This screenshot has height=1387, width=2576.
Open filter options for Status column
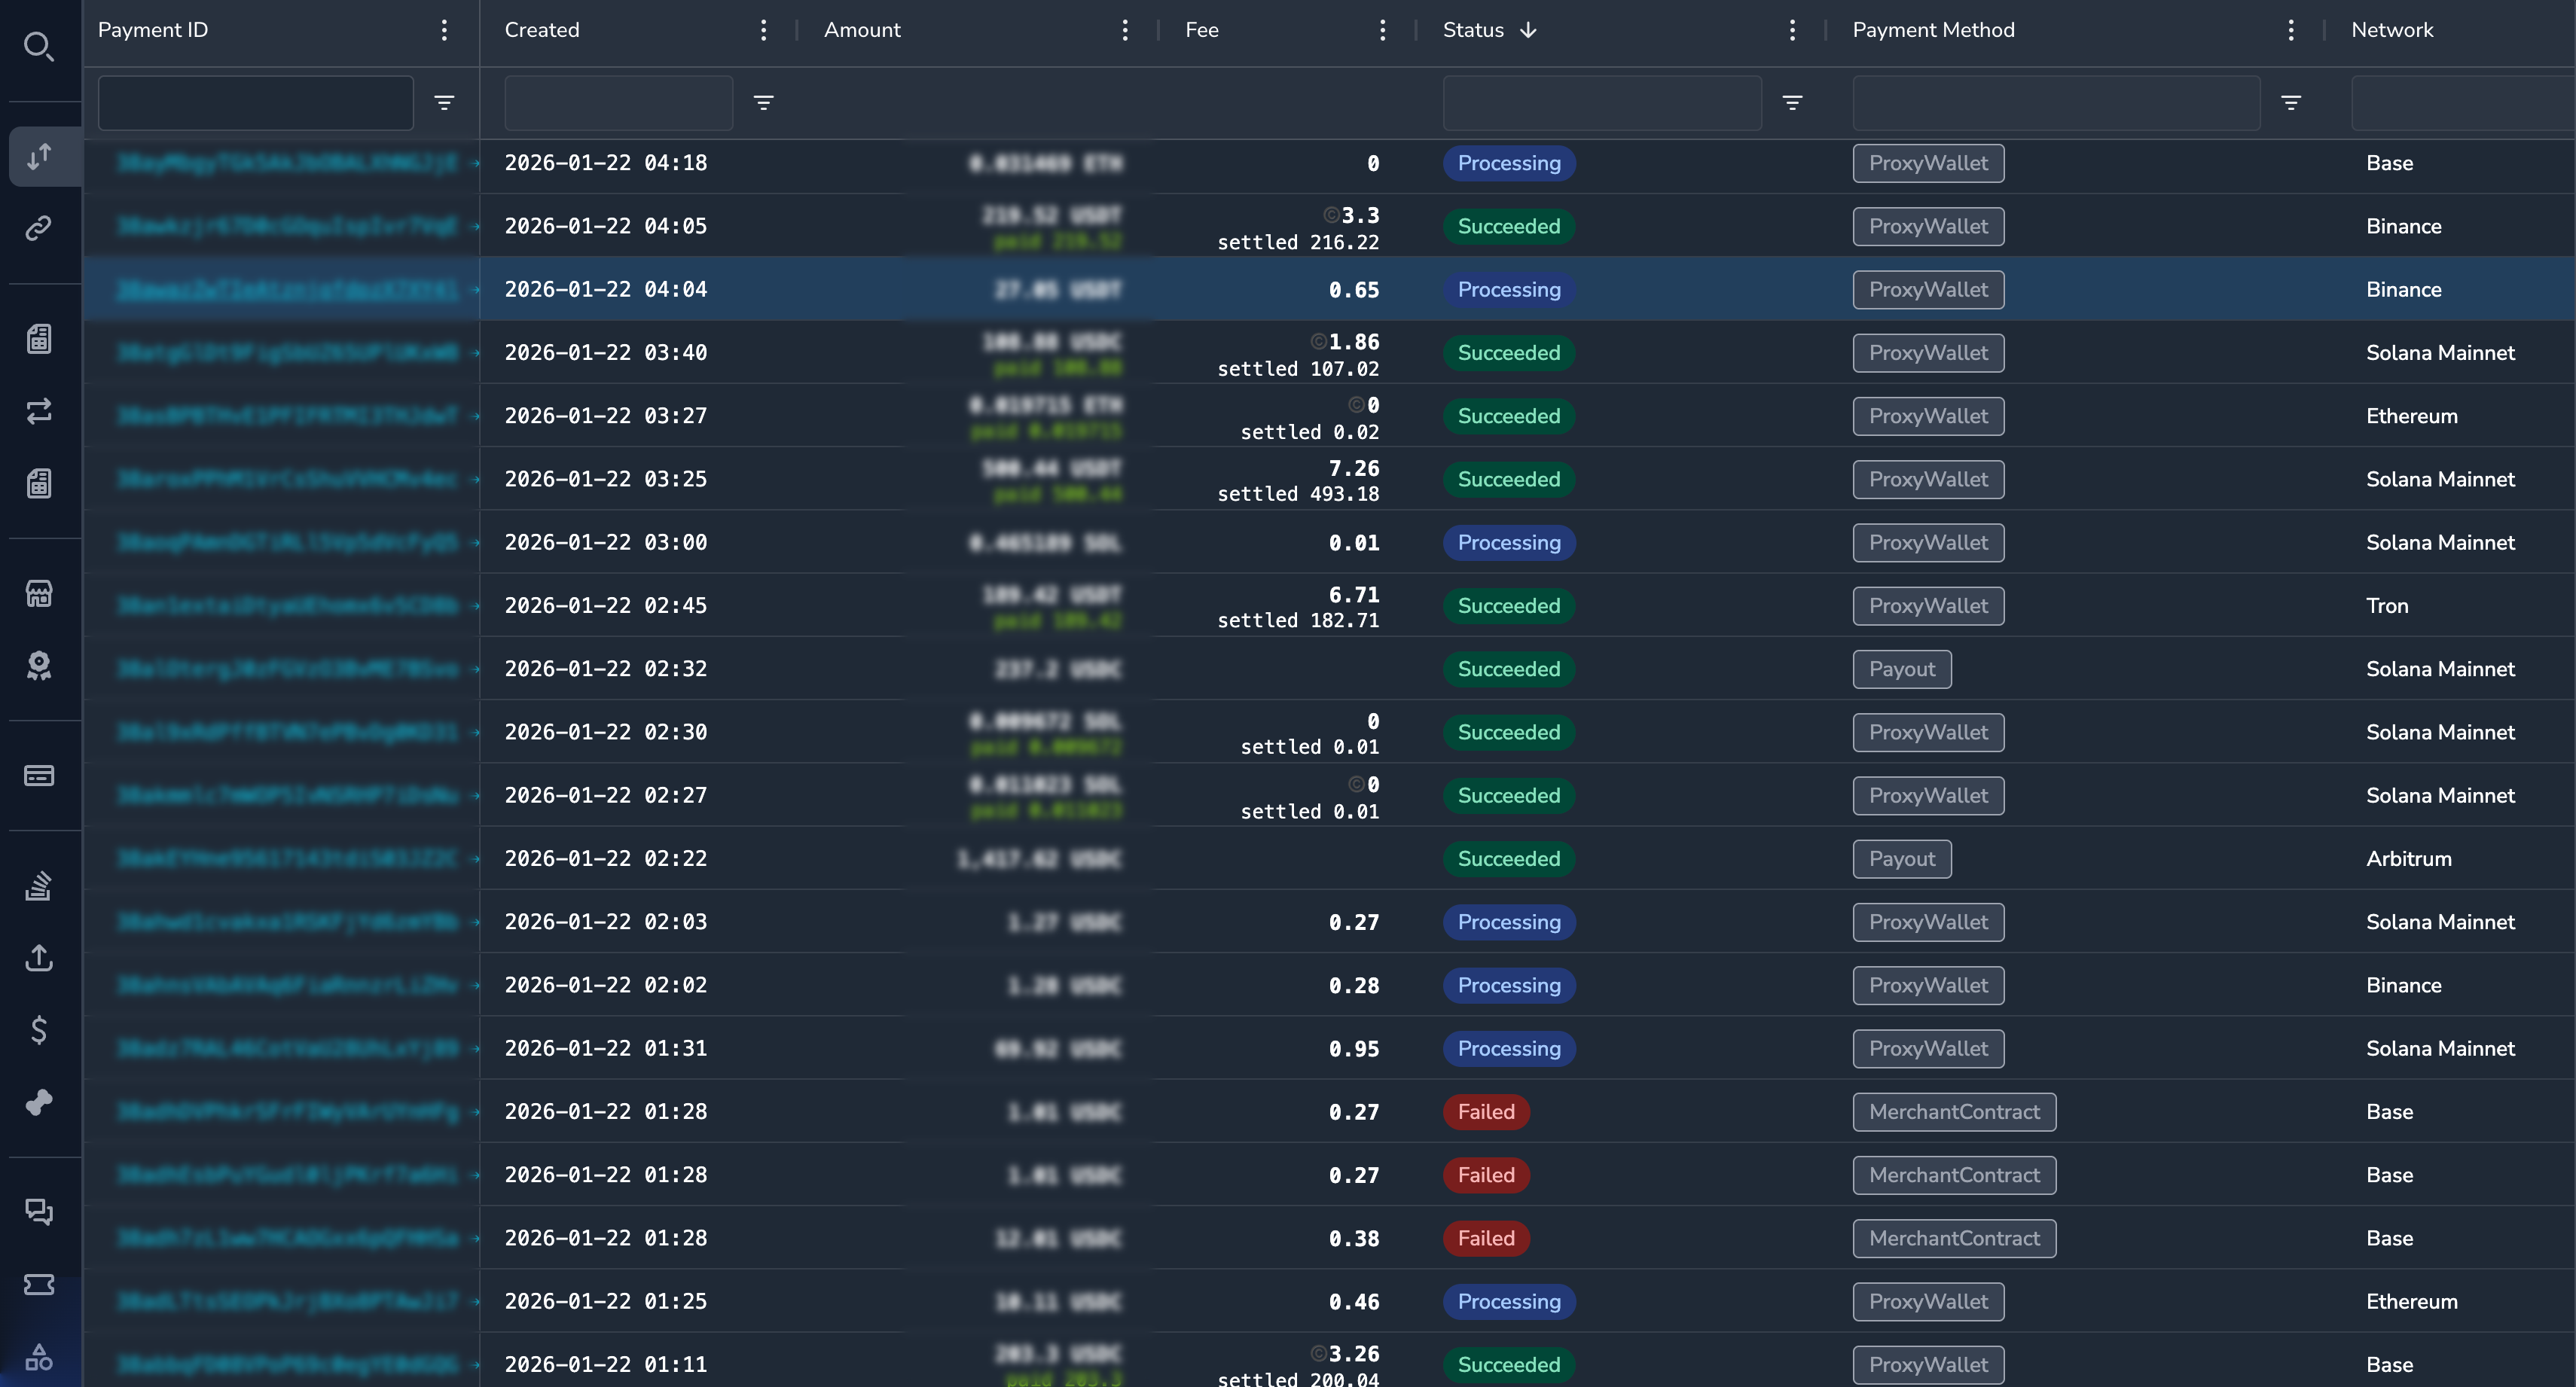coord(1792,102)
